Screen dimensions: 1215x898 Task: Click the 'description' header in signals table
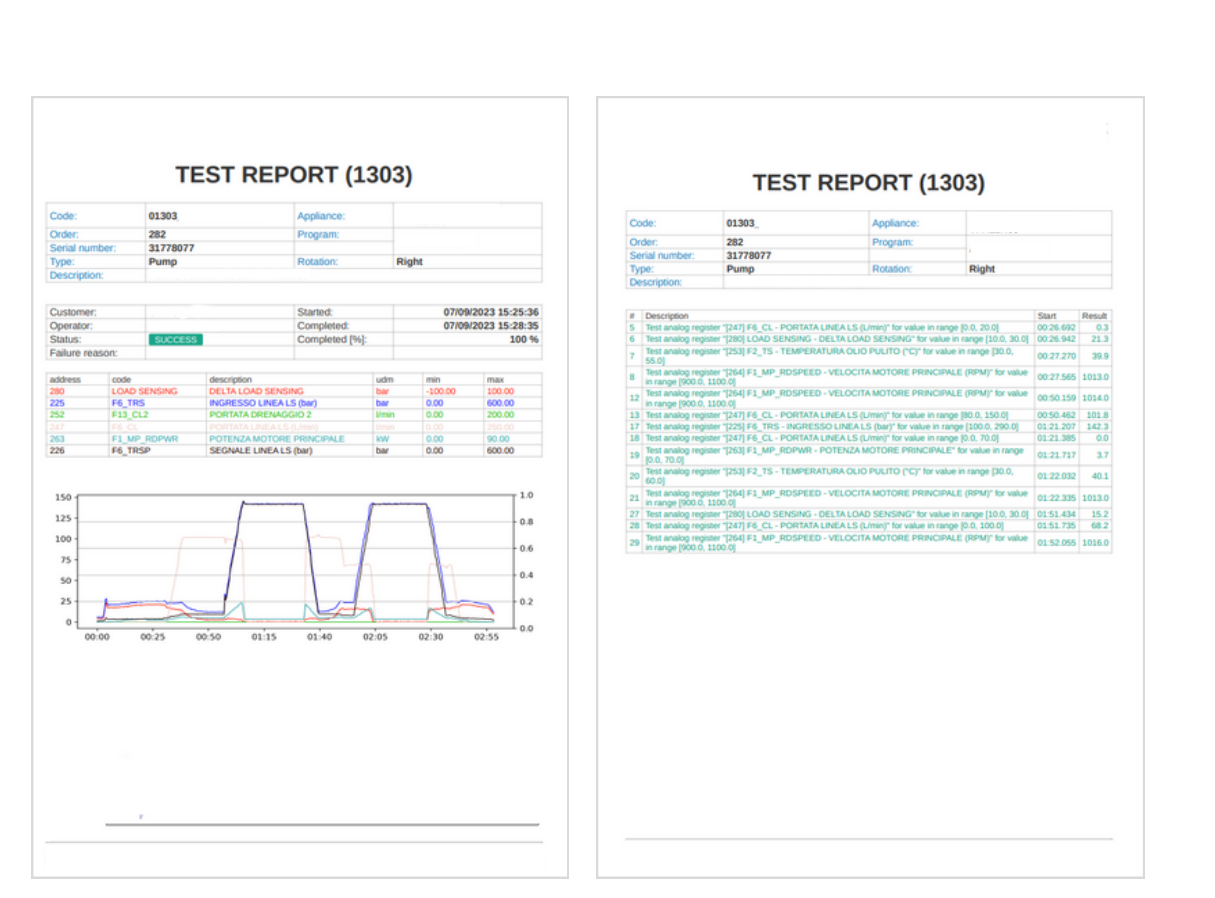(x=231, y=380)
